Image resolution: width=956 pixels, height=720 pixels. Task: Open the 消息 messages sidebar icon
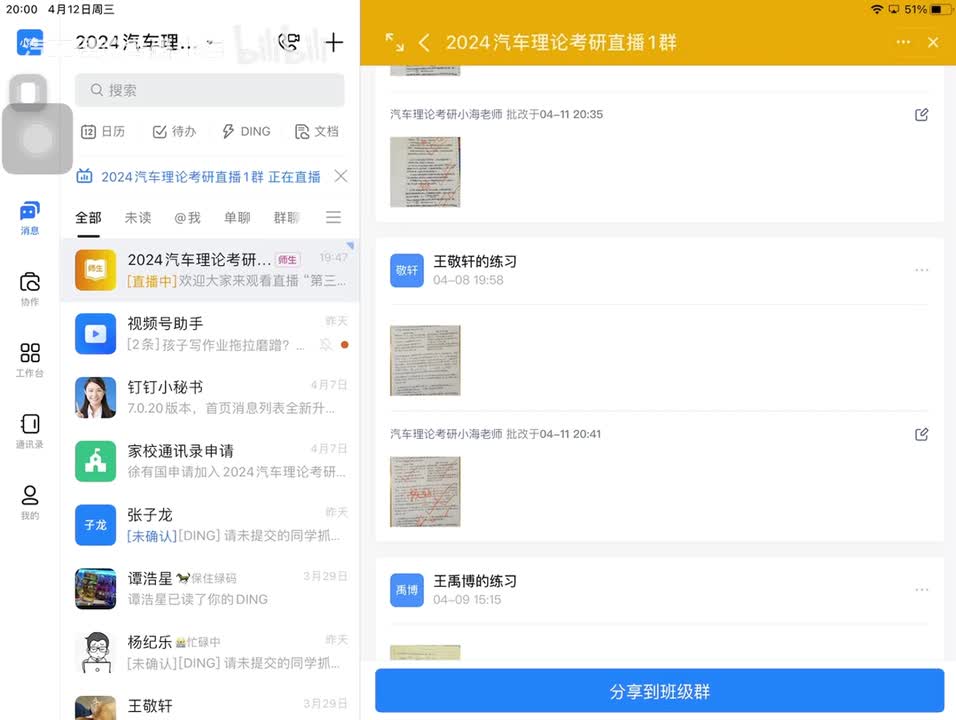(x=30, y=217)
